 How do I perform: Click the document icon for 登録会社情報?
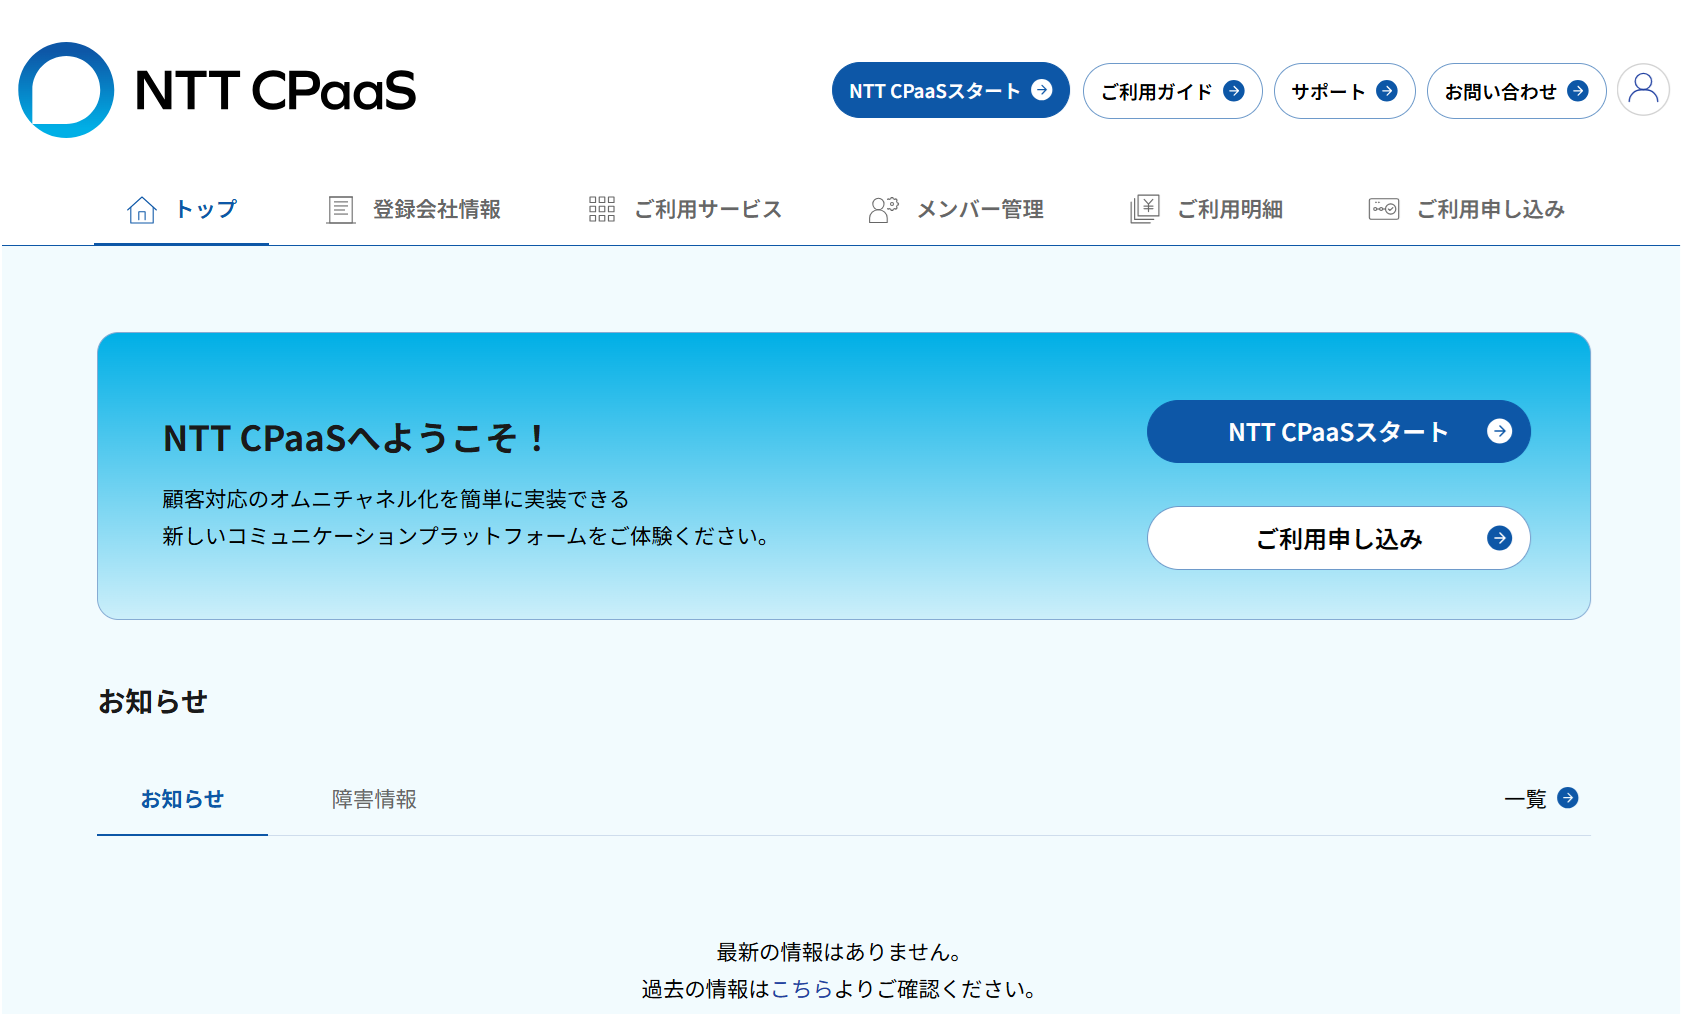click(x=341, y=209)
